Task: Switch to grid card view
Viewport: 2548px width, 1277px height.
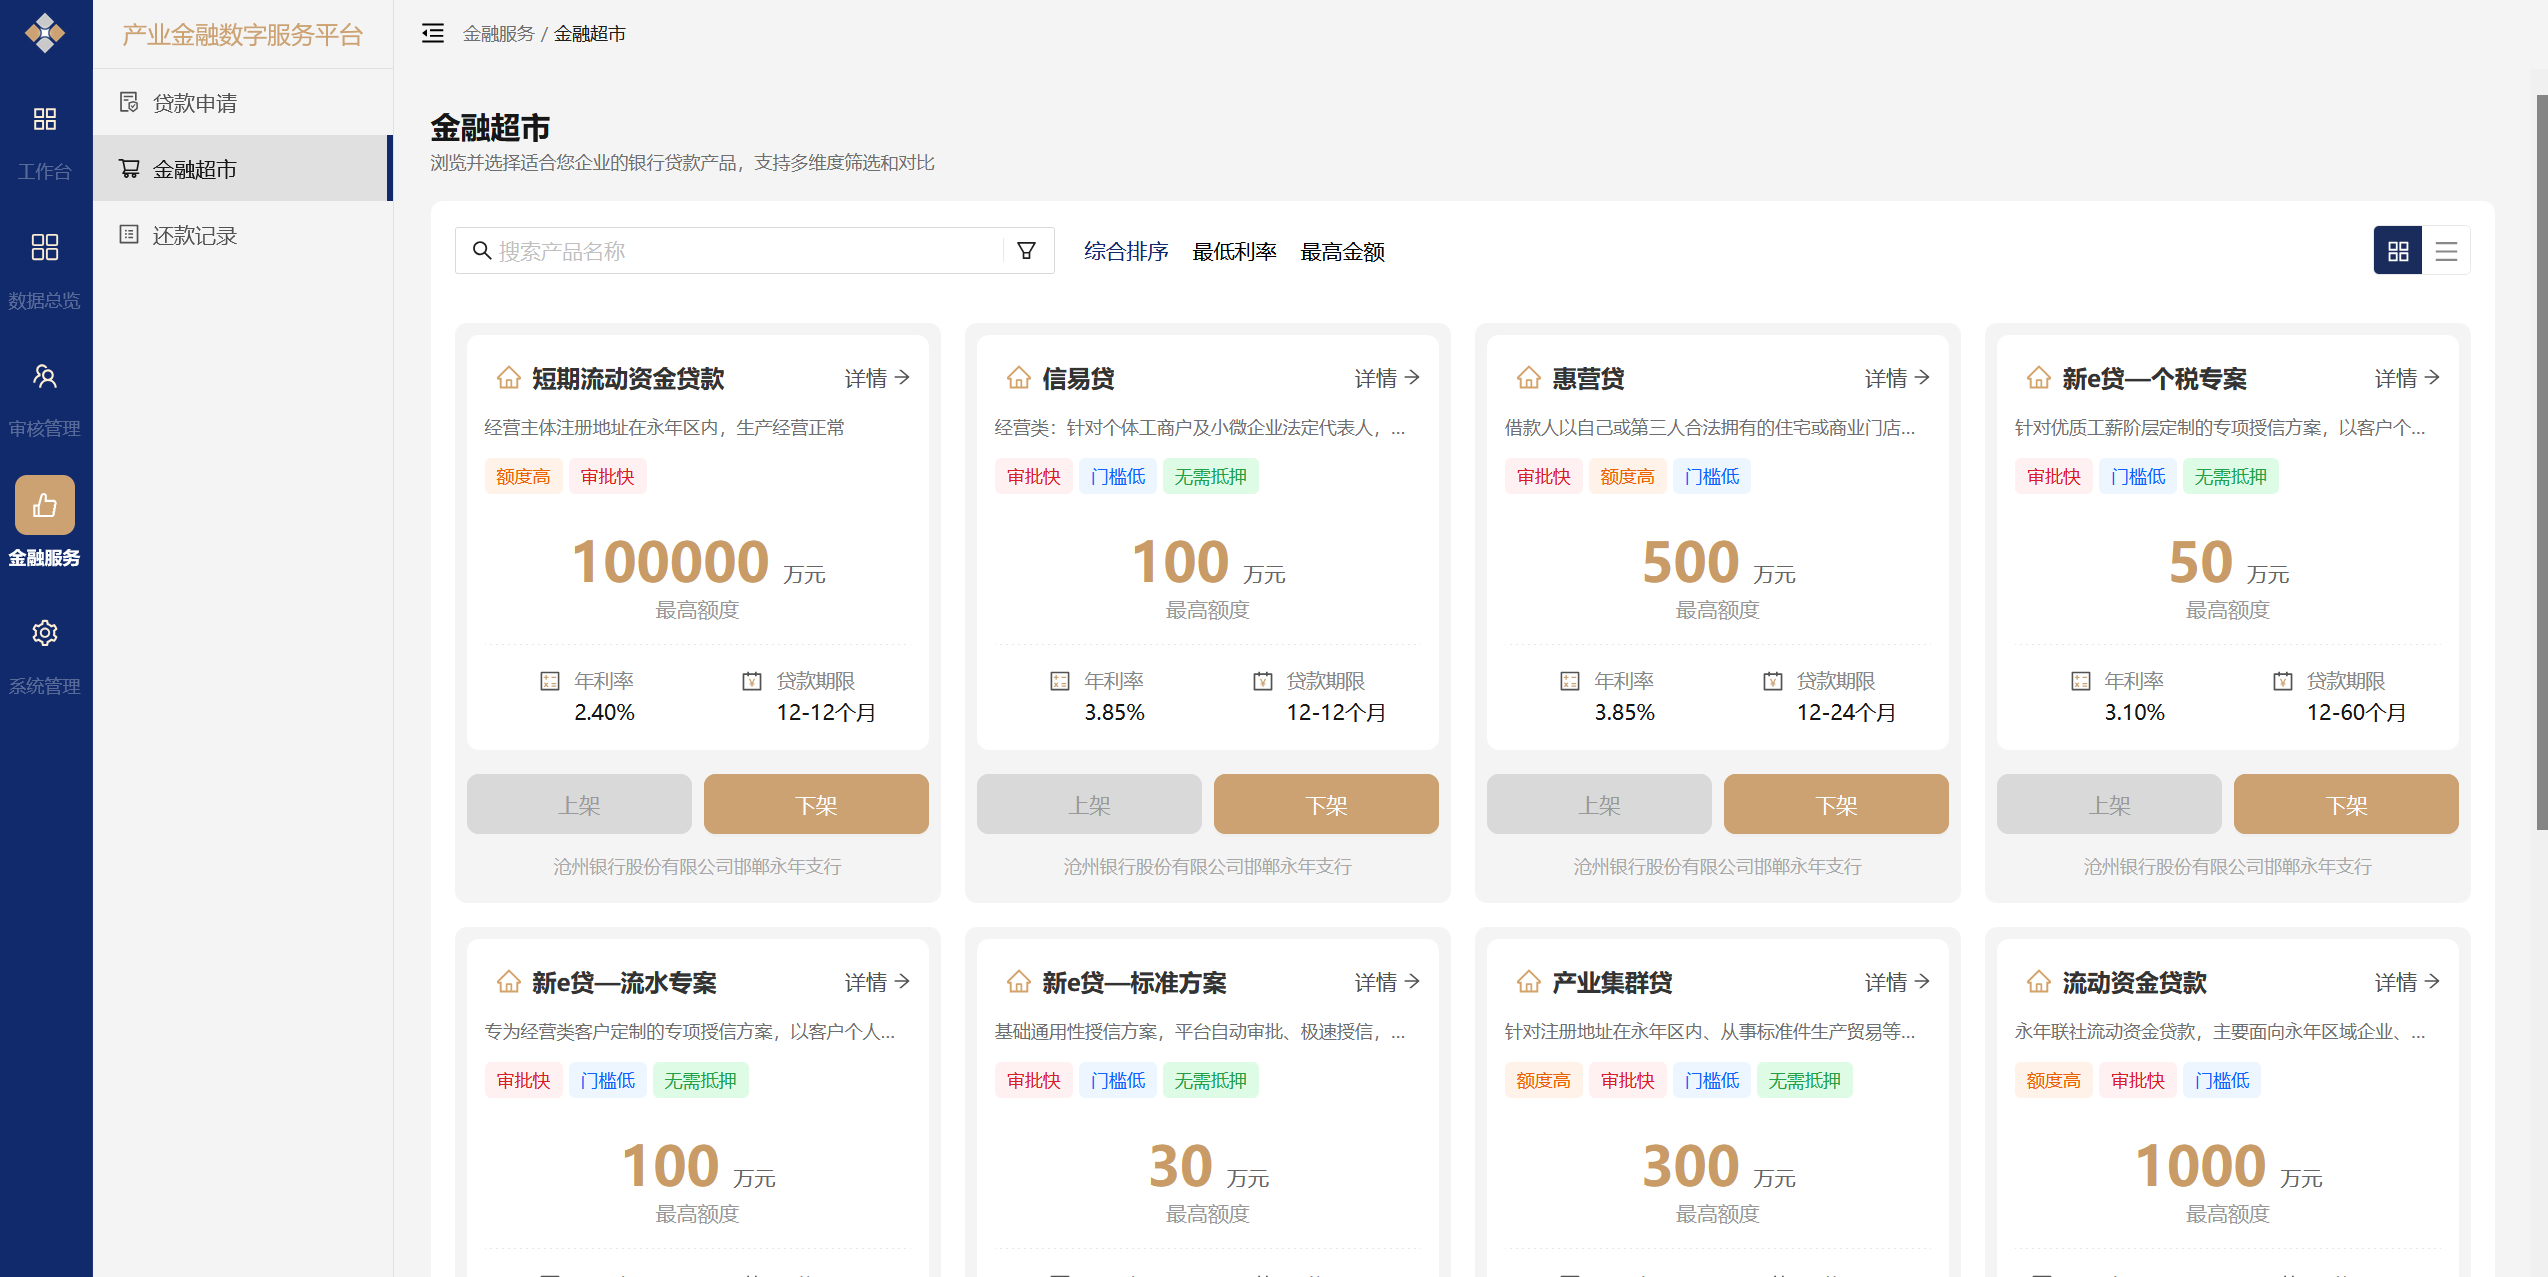Action: pyautogui.click(x=2398, y=251)
